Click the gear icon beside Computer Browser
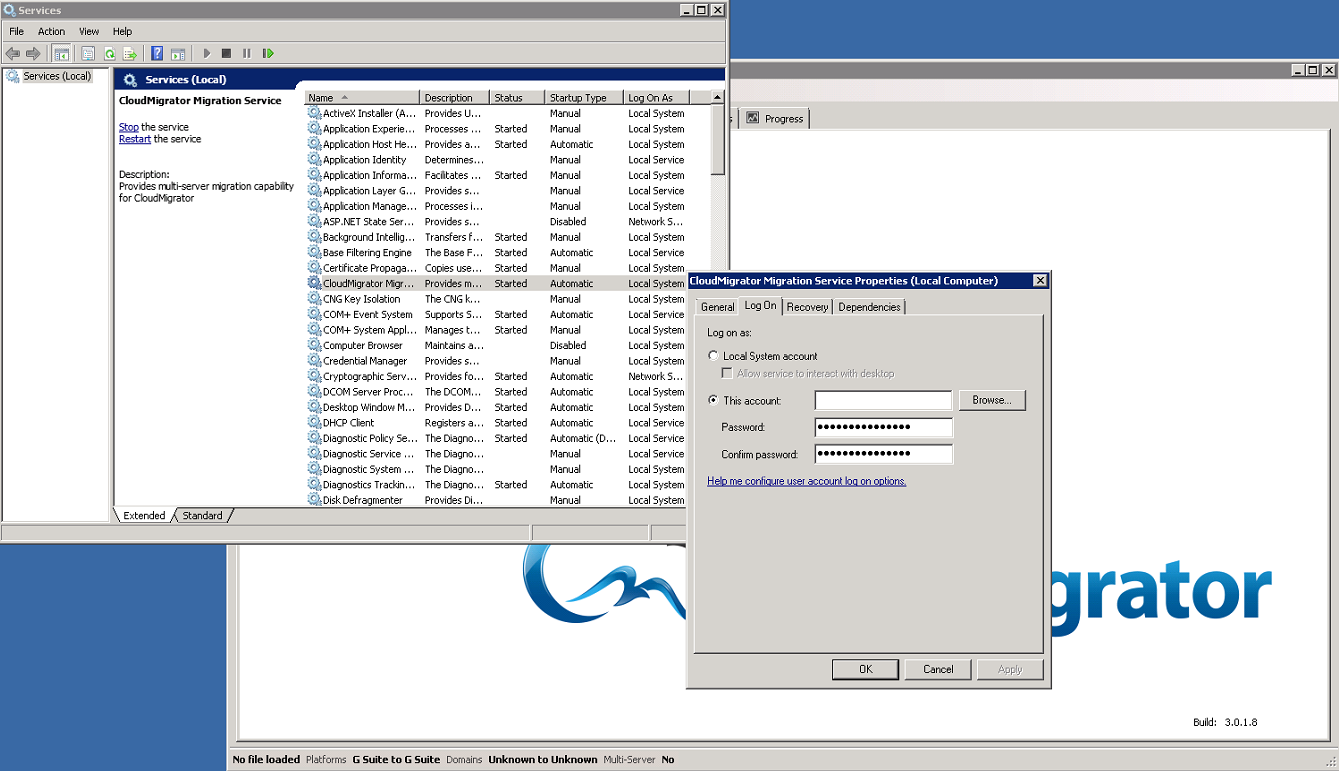The width and height of the screenshot is (1339, 771). pyautogui.click(x=314, y=346)
